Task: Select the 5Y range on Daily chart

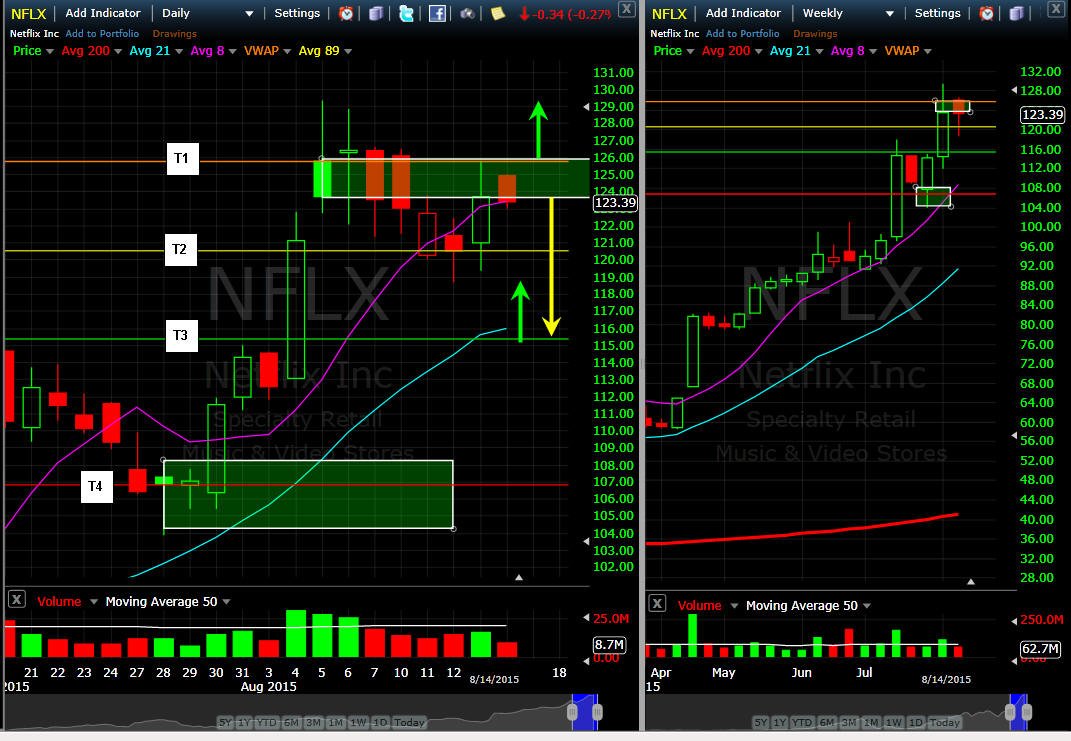Action: tap(225, 723)
